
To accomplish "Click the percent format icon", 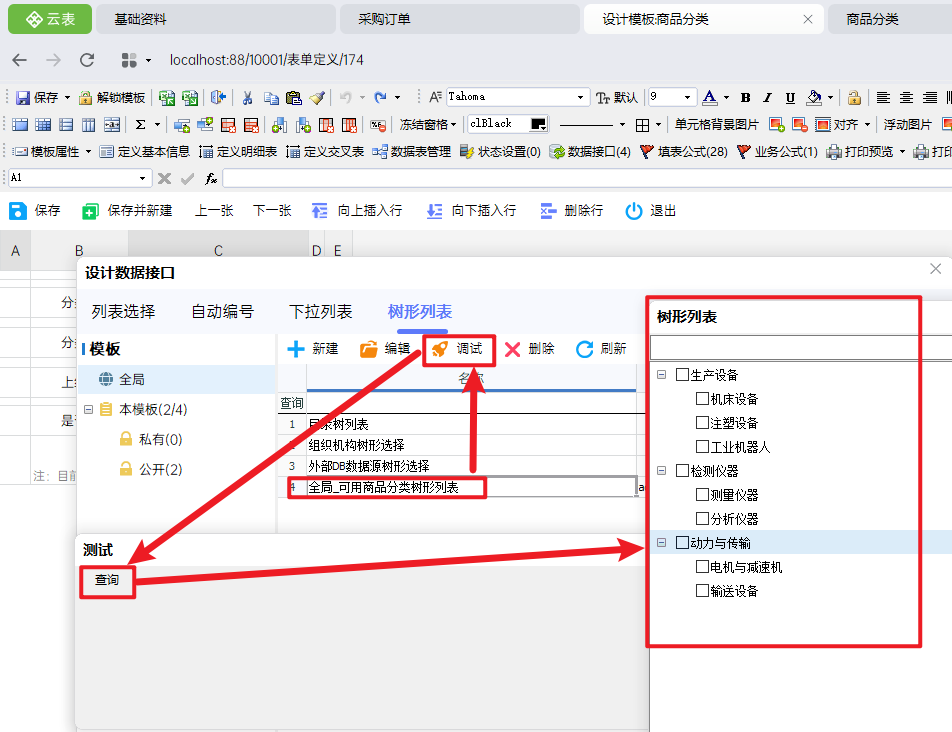I will coord(378,125).
